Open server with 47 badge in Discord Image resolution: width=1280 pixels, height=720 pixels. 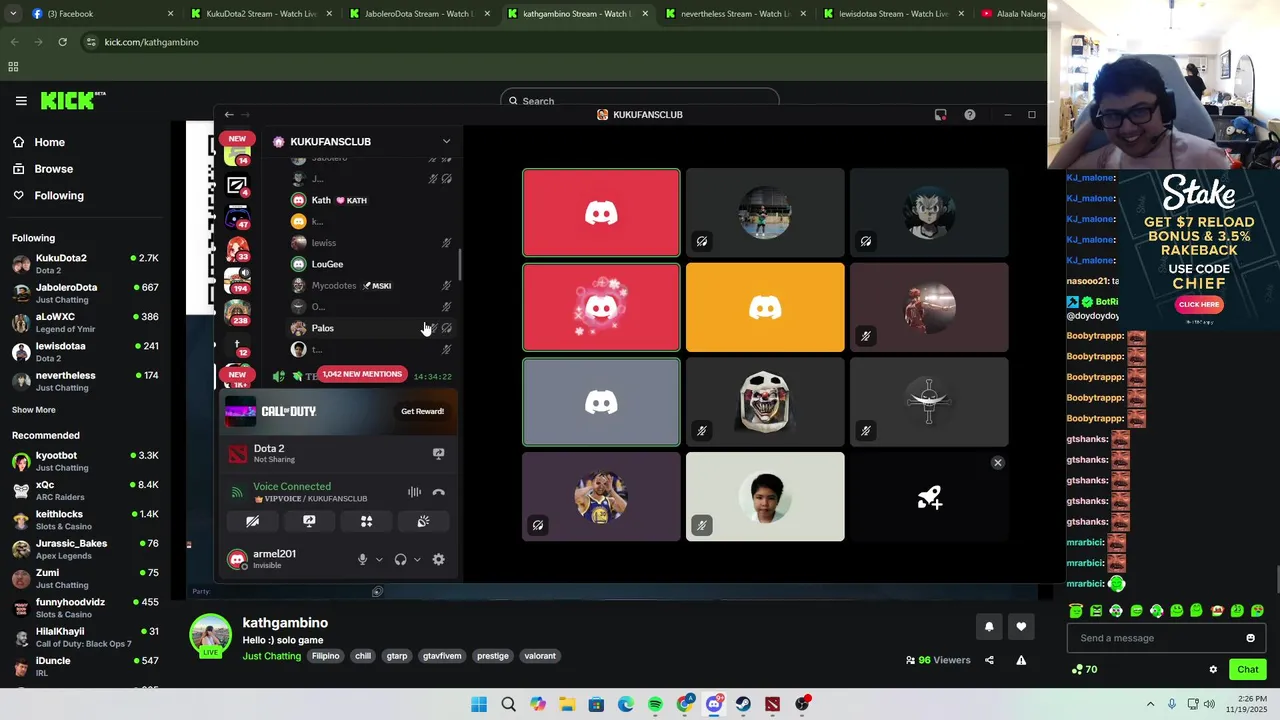coord(238,219)
